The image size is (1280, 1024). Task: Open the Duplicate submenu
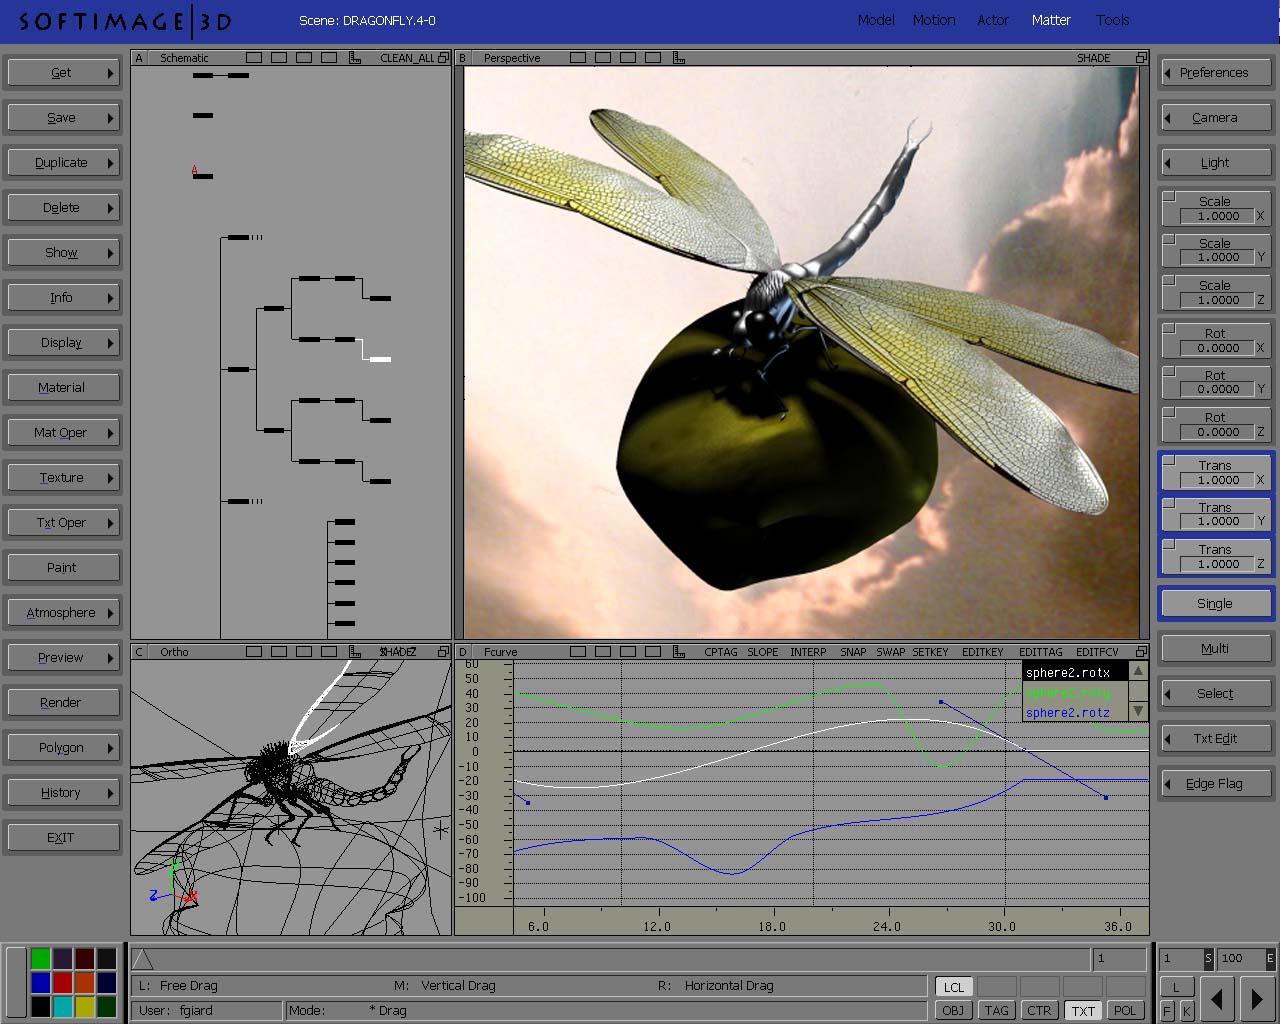(62, 163)
